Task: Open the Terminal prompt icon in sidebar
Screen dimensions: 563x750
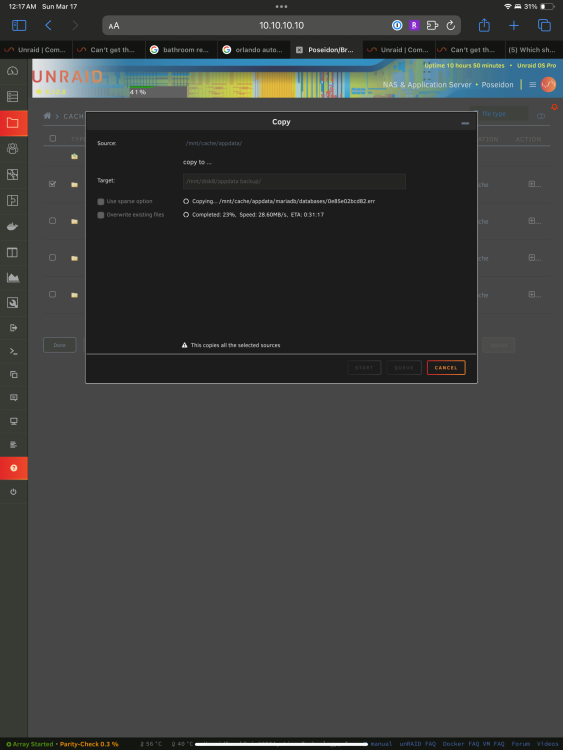Action: tap(13, 351)
